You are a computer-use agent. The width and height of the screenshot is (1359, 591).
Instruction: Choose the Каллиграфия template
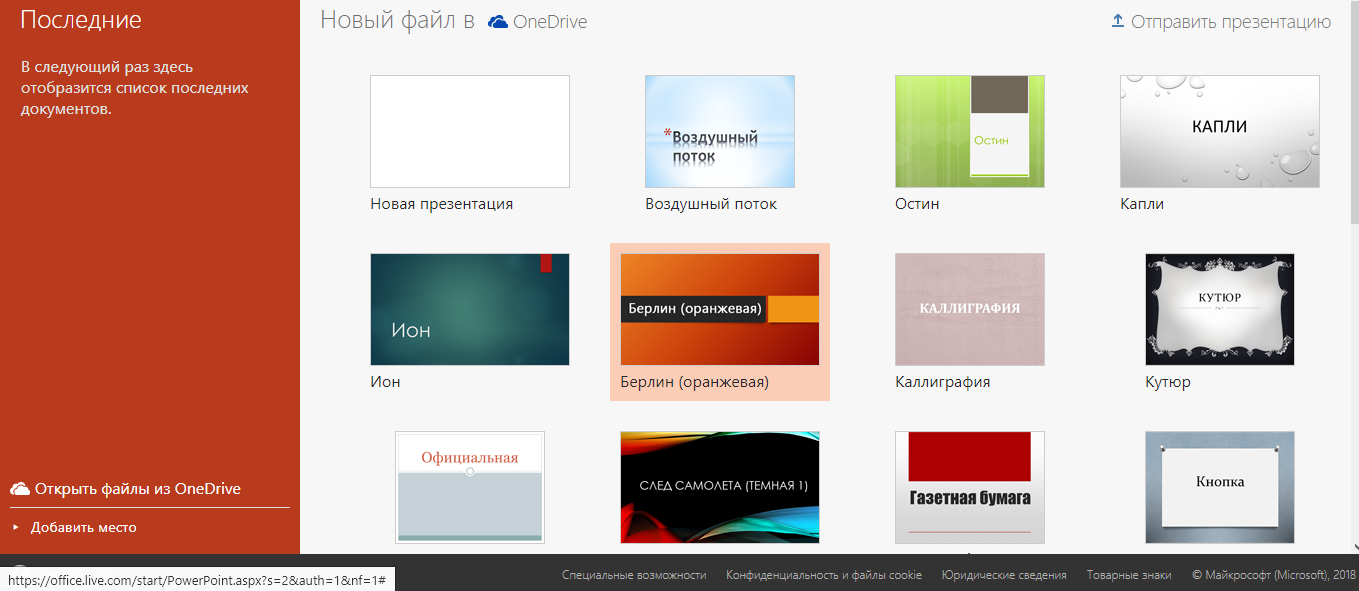coord(969,309)
